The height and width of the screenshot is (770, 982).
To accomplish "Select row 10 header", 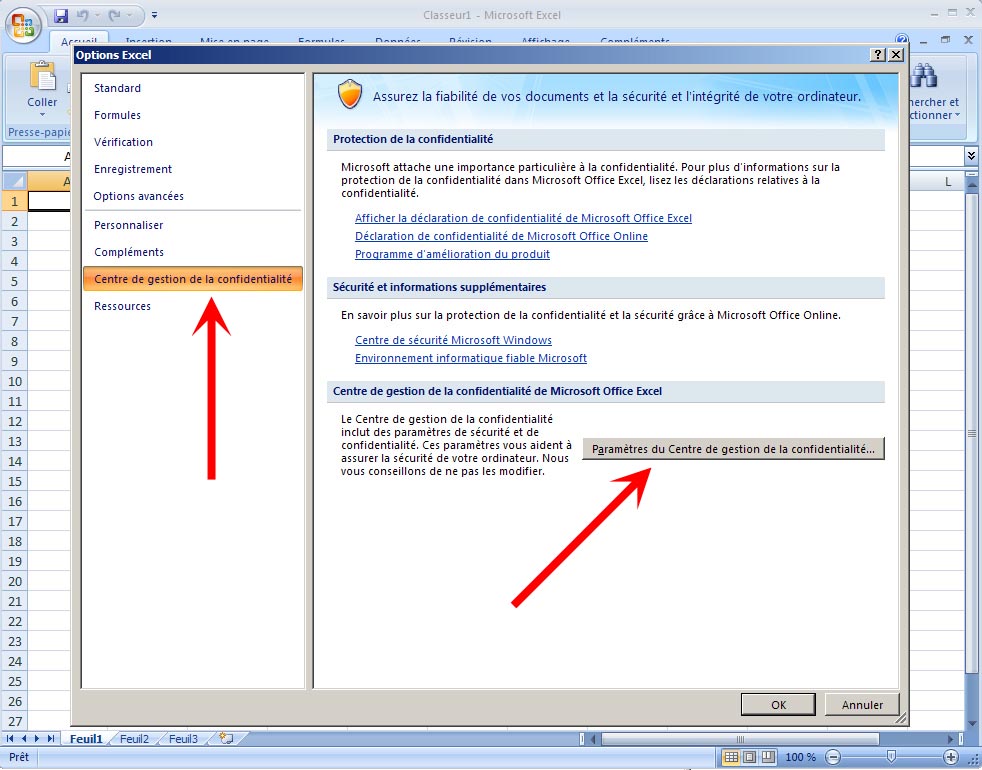I will click(14, 381).
